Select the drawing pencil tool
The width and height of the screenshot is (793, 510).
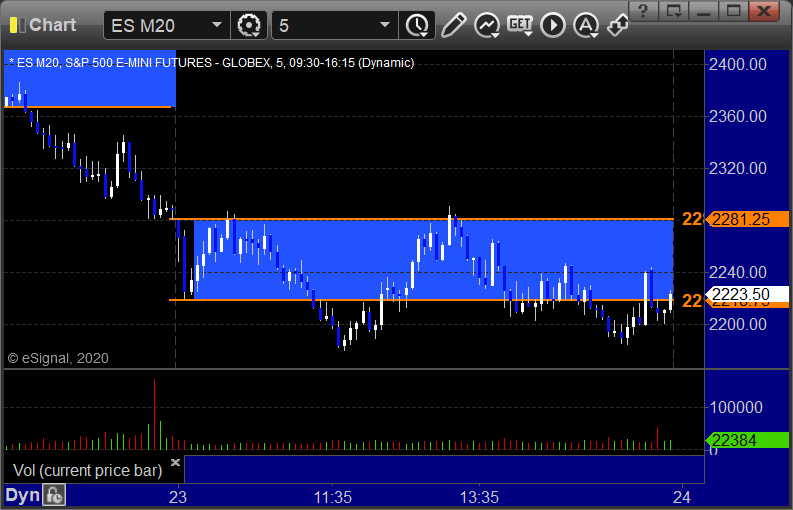(x=453, y=25)
